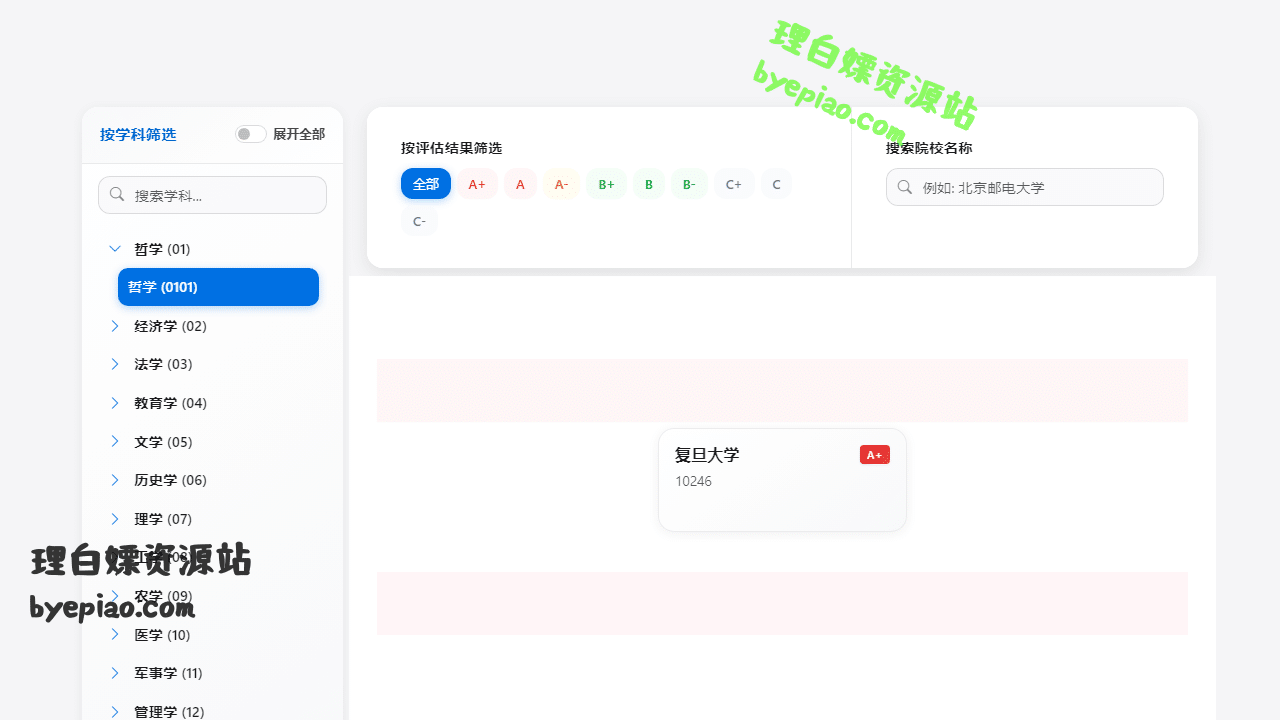Toggle the 展开全部 switch
Viewport: 1280px width, 720px height.
pos(251,134)
